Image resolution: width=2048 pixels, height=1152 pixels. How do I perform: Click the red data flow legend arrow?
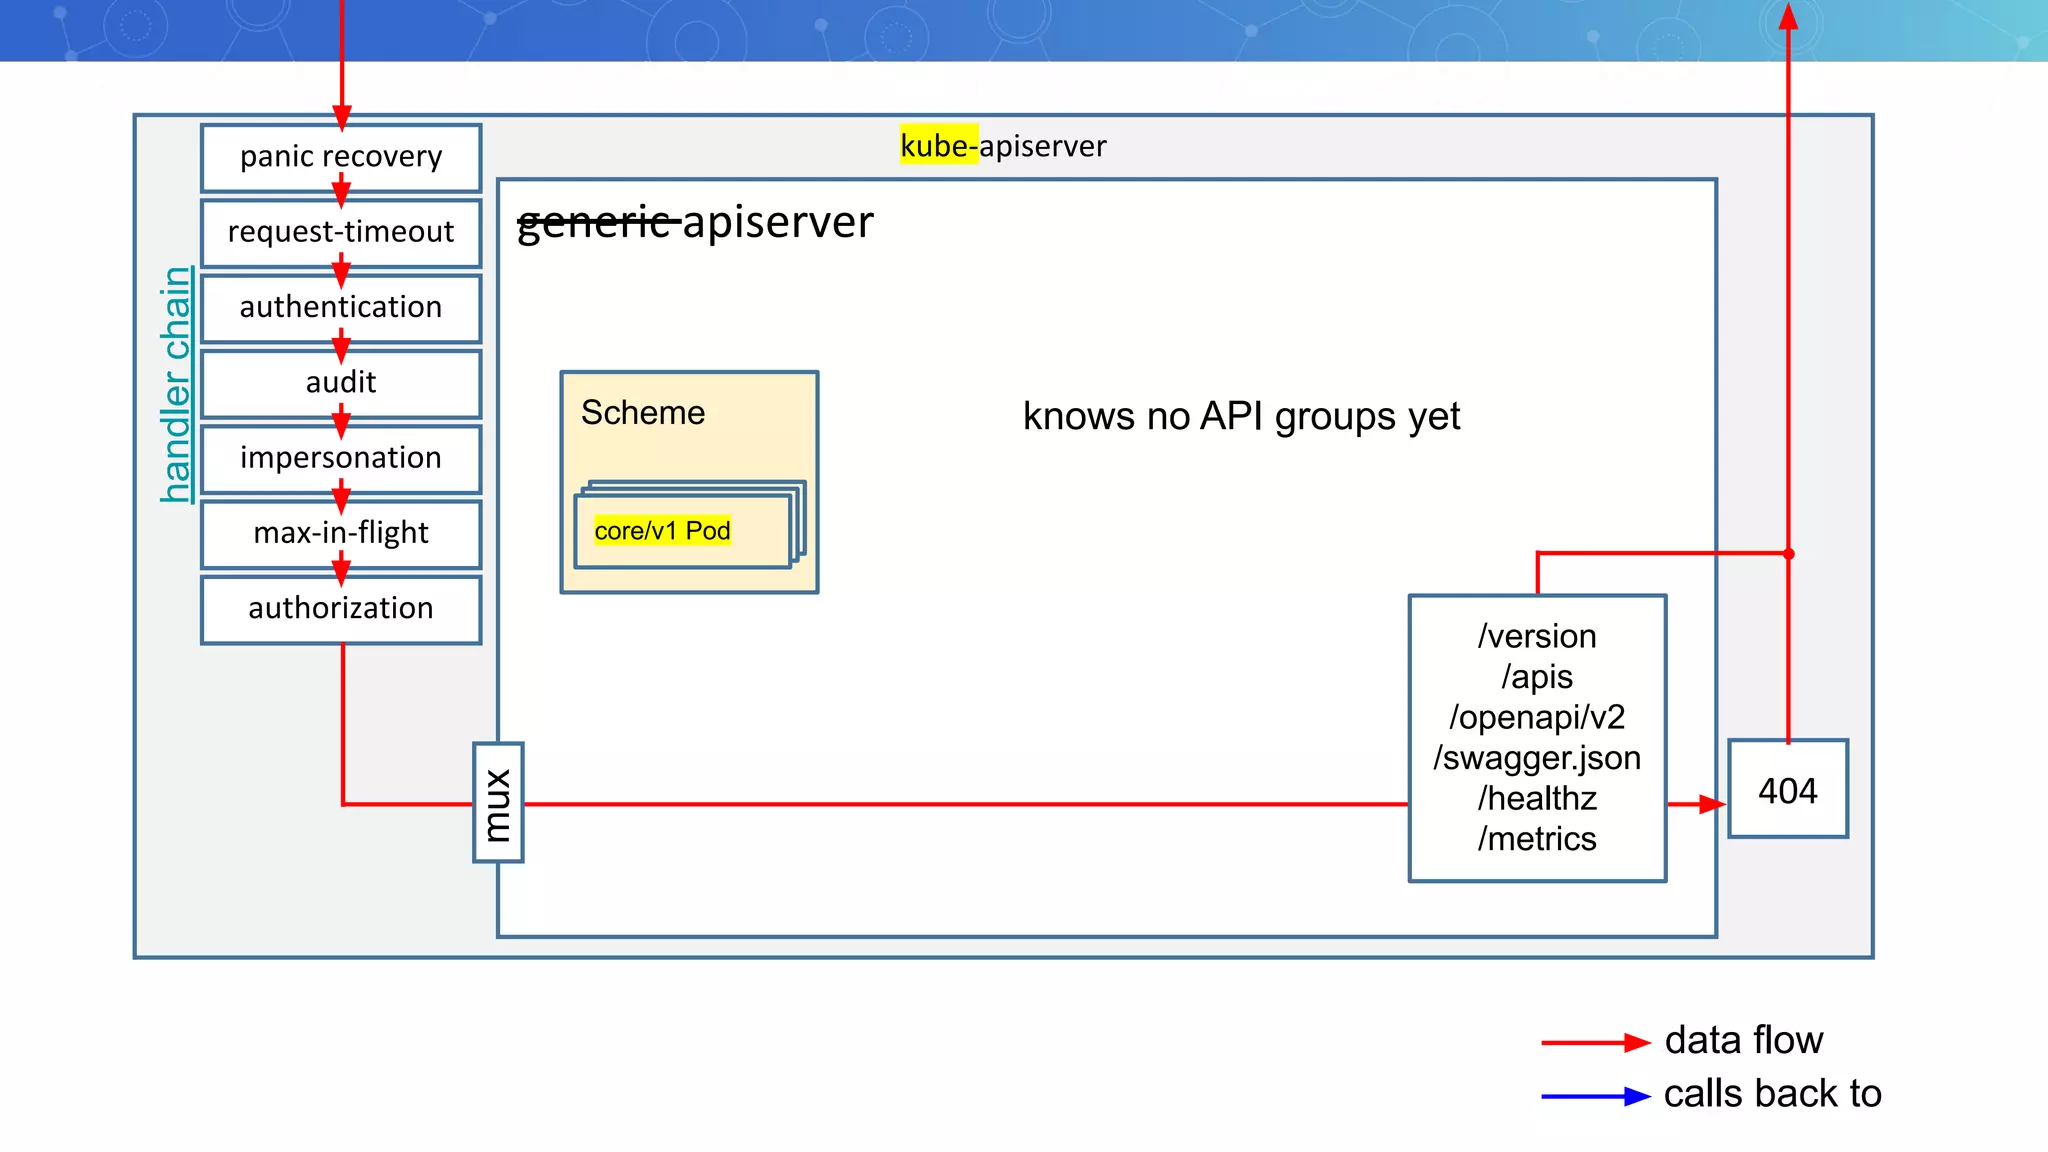pyautogui.click(x=1595, y=1043)
